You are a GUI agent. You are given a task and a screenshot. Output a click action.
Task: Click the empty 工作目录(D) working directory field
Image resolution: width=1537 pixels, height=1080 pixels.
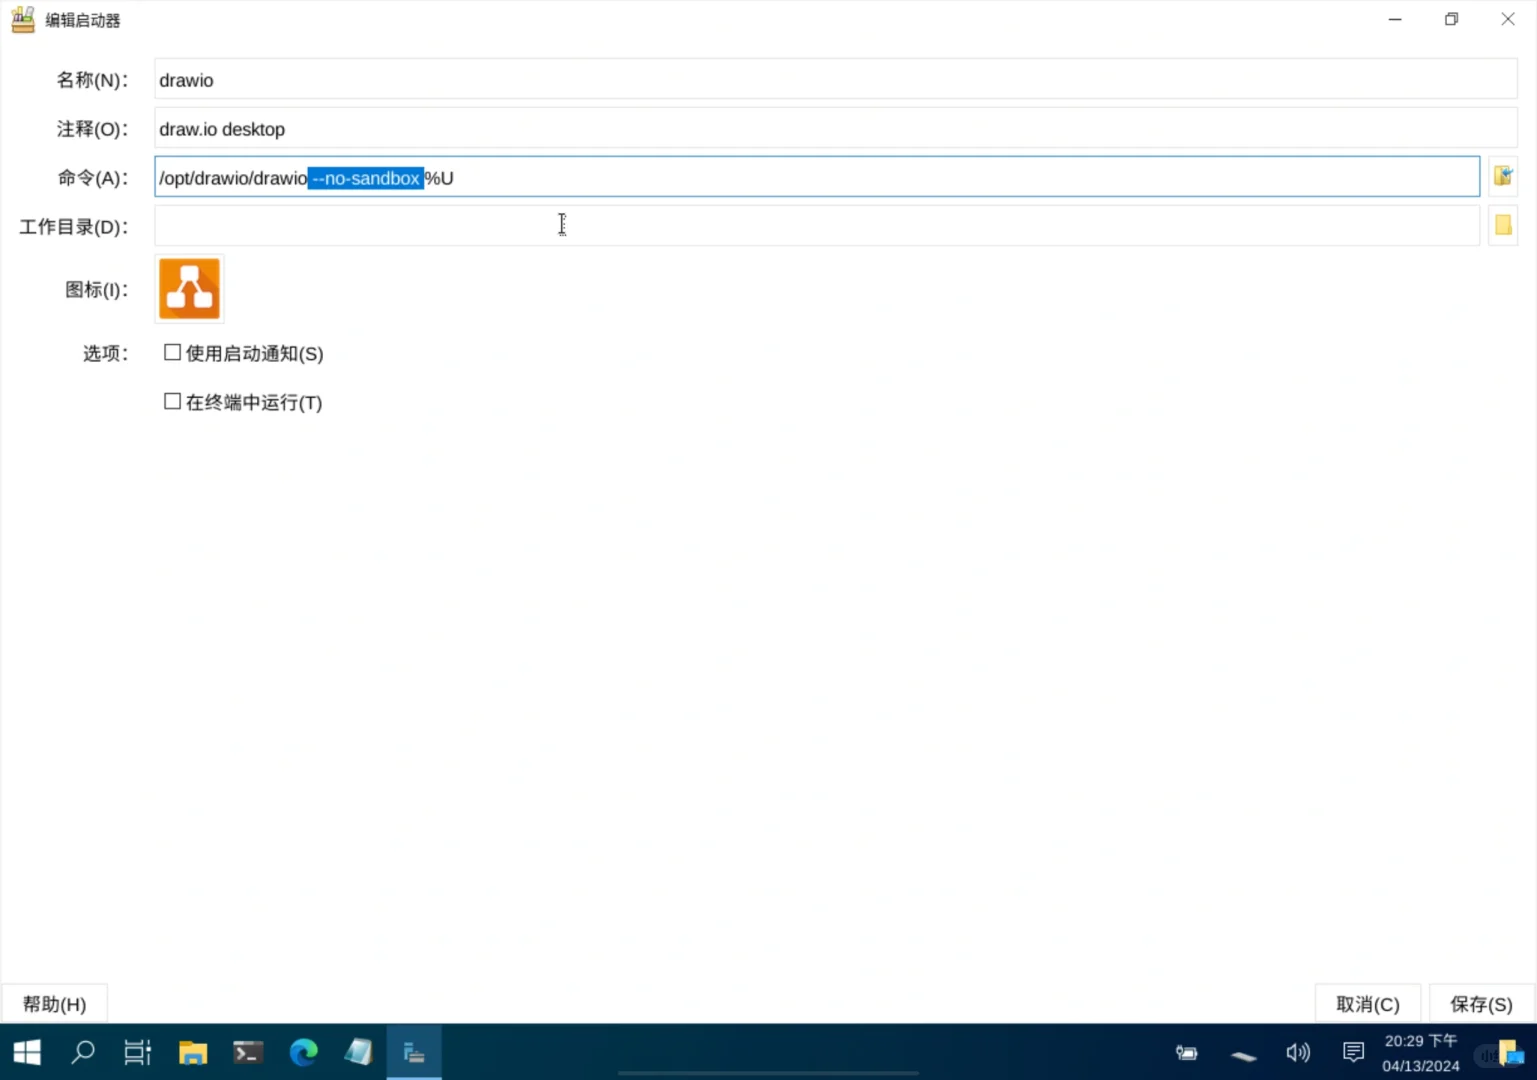(817, 226)
